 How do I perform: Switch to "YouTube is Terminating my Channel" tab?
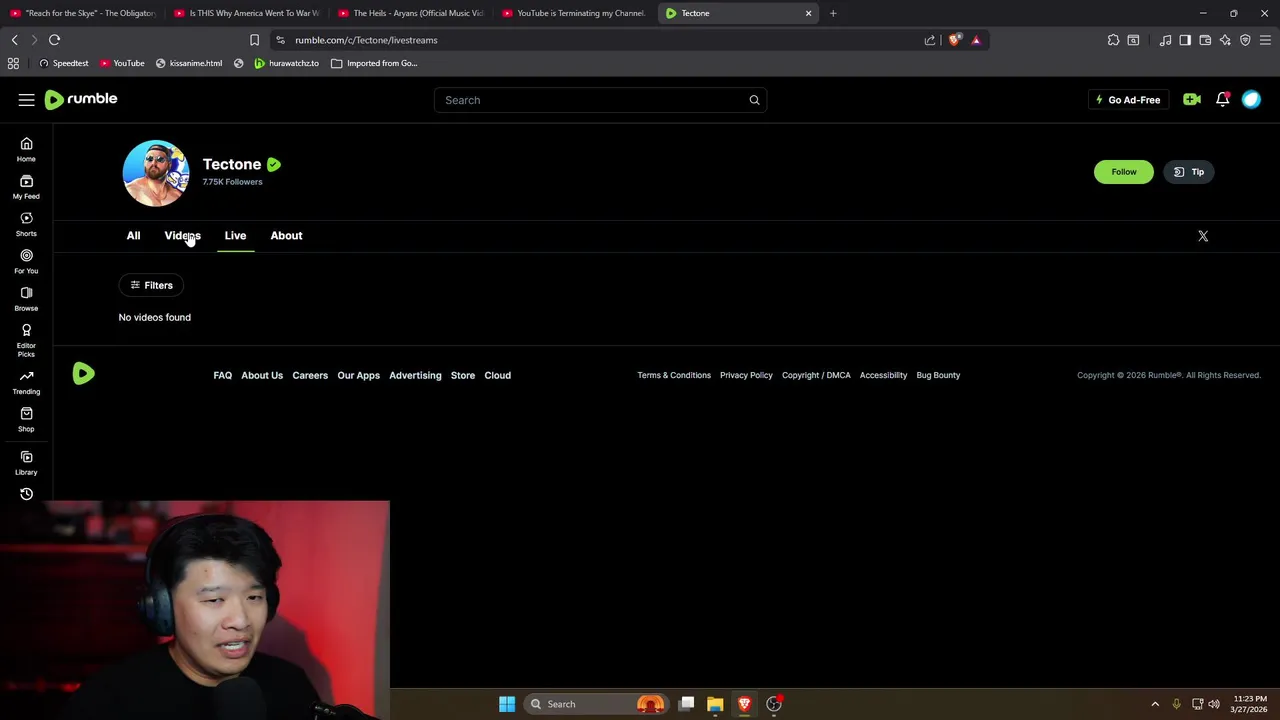coord(574,13)
